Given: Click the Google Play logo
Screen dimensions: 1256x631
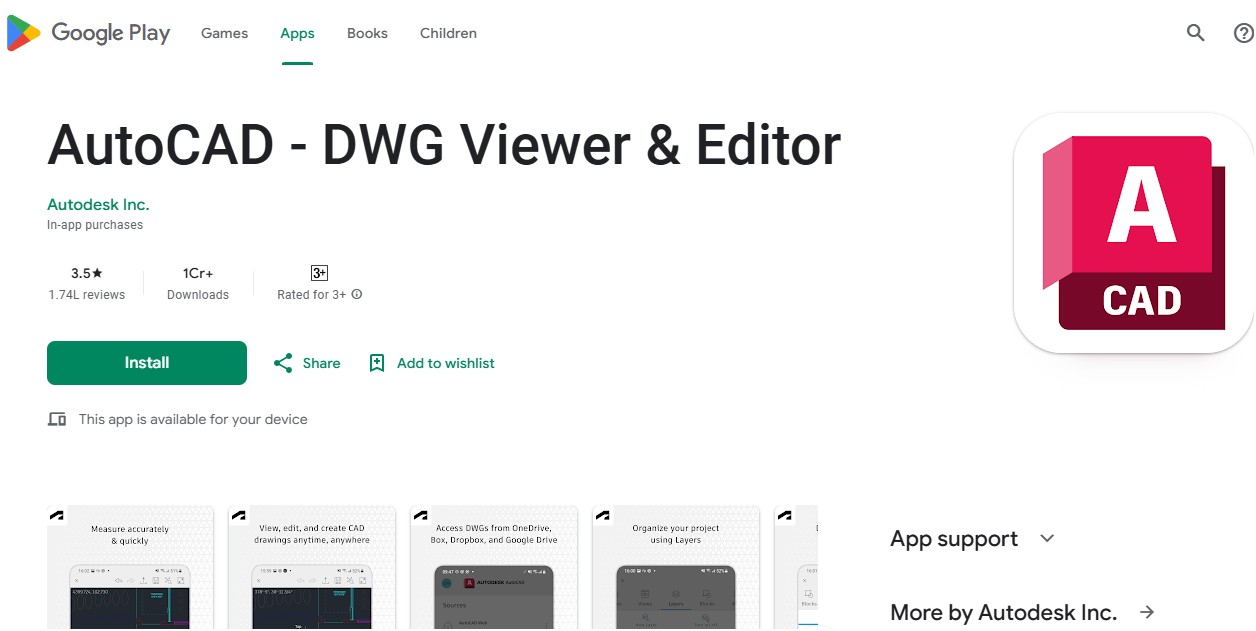Looking at the screenshot, I should (x=88, y=33).
